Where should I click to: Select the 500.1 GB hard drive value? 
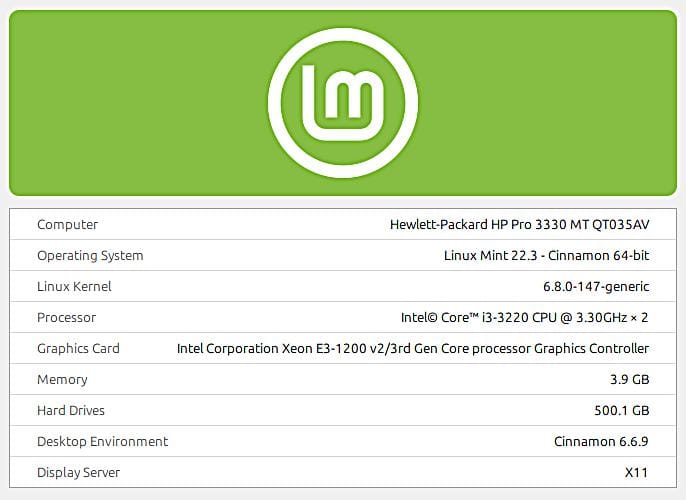click(x=621, y=411)
